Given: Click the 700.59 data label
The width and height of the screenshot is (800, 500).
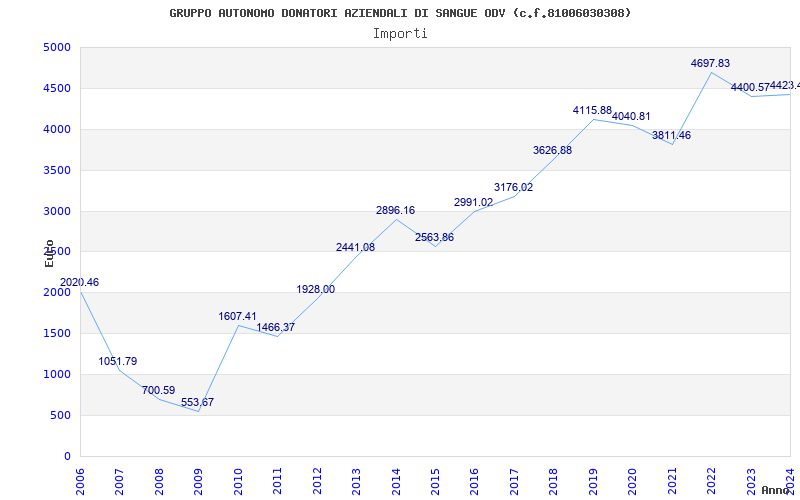Looking at the screenshot, I should [x=158, y=390].
